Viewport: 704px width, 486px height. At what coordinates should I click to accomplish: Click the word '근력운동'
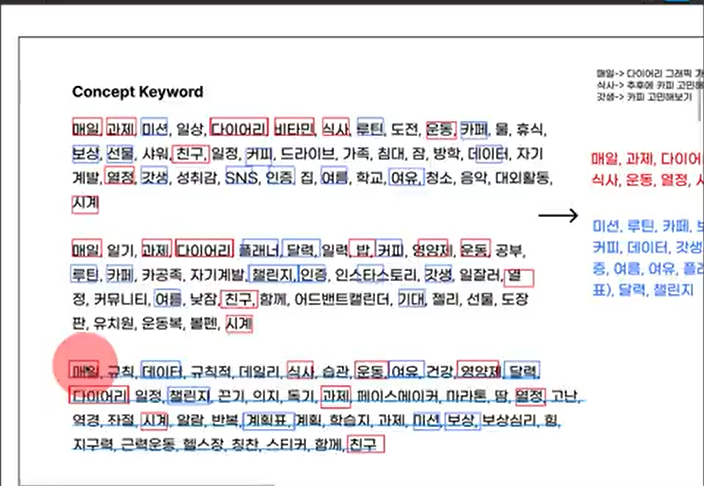pyautogui.click(x=148, y=445)
